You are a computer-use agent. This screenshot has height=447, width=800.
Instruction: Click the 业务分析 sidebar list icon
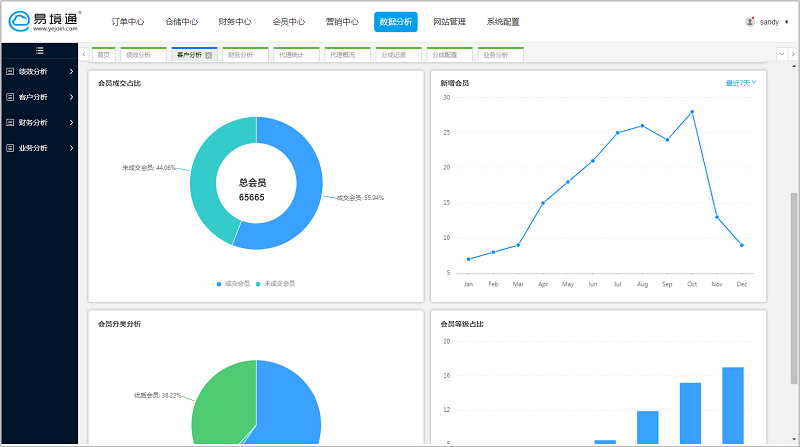click(x=10, y=148)
